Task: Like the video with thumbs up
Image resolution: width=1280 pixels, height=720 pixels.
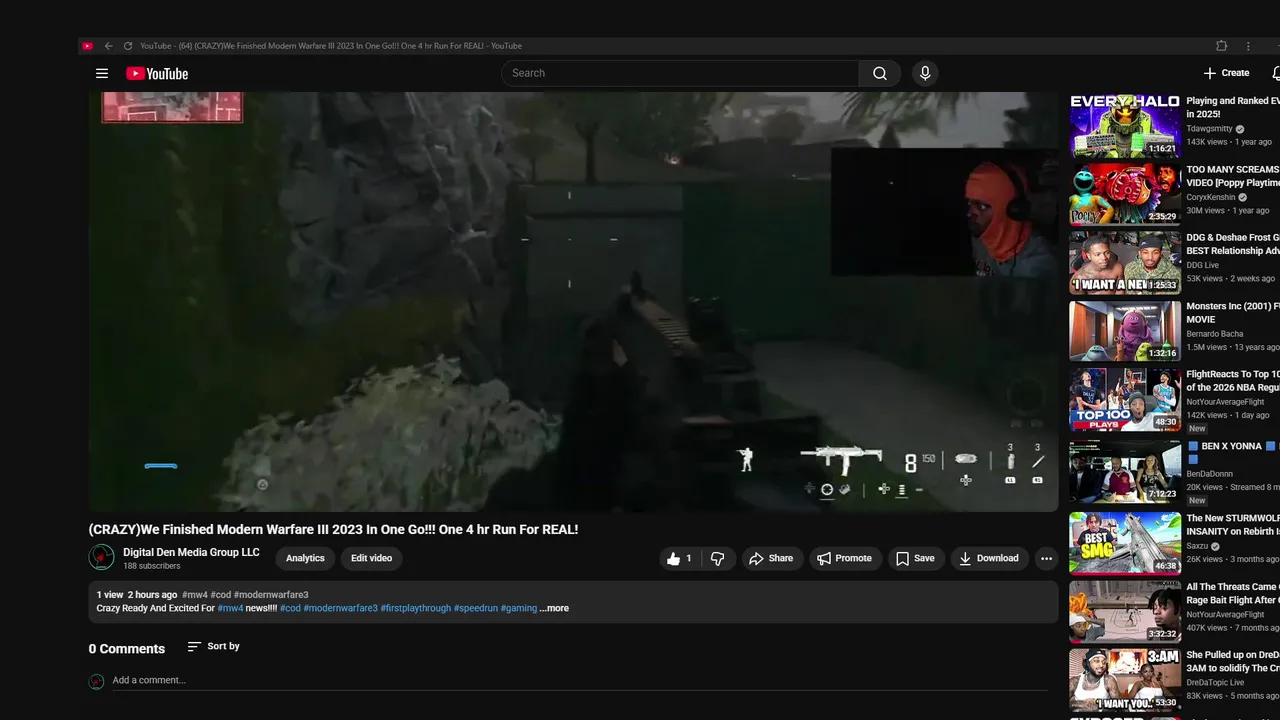Action: point(679,558)
